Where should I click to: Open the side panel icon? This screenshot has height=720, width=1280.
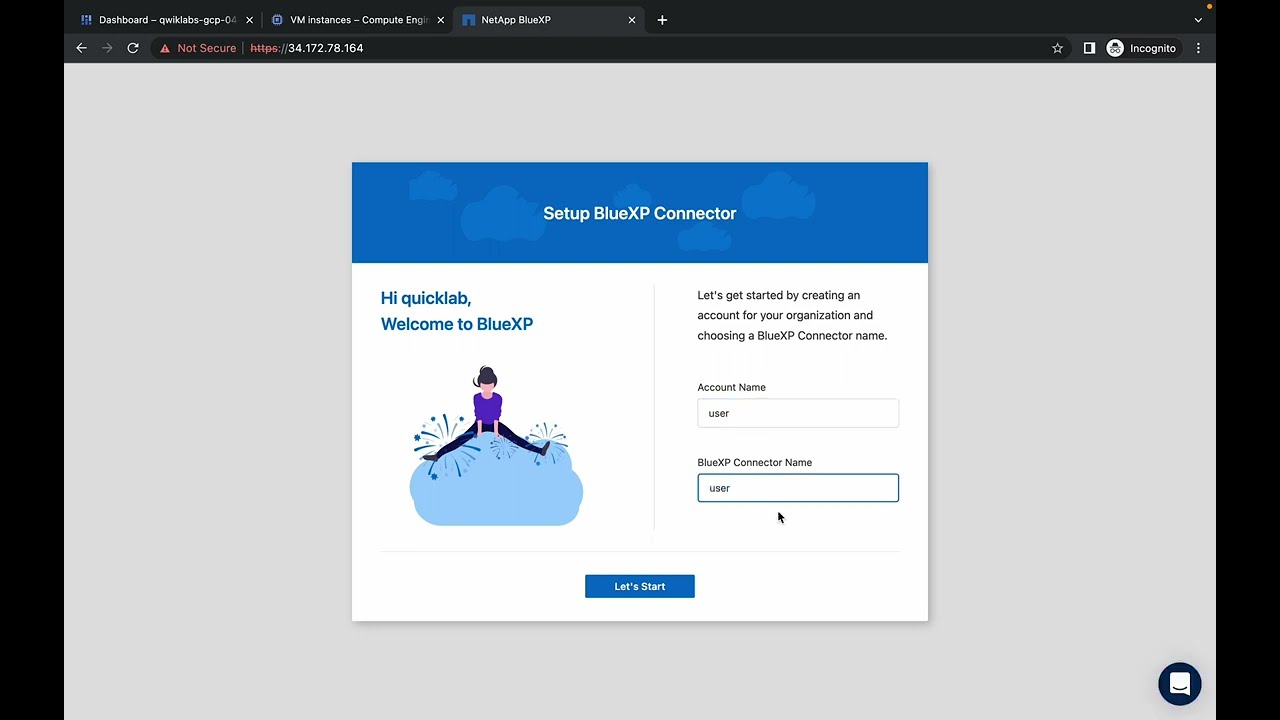(1089, 48)
